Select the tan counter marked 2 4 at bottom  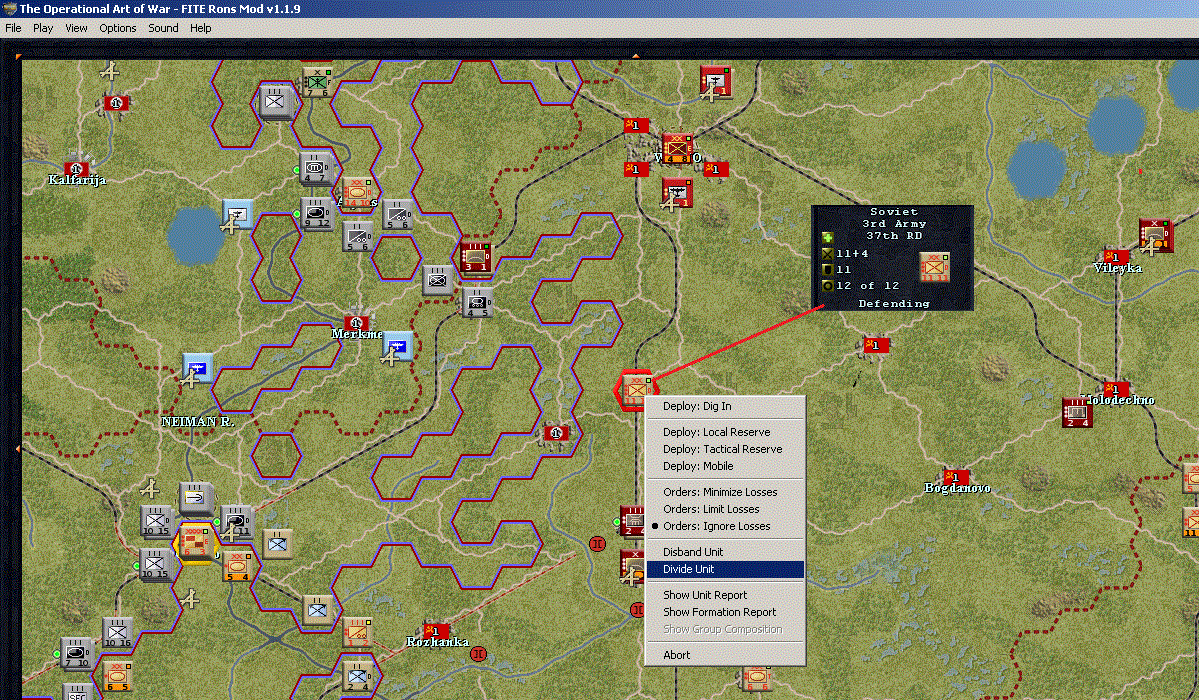point(357,676)
